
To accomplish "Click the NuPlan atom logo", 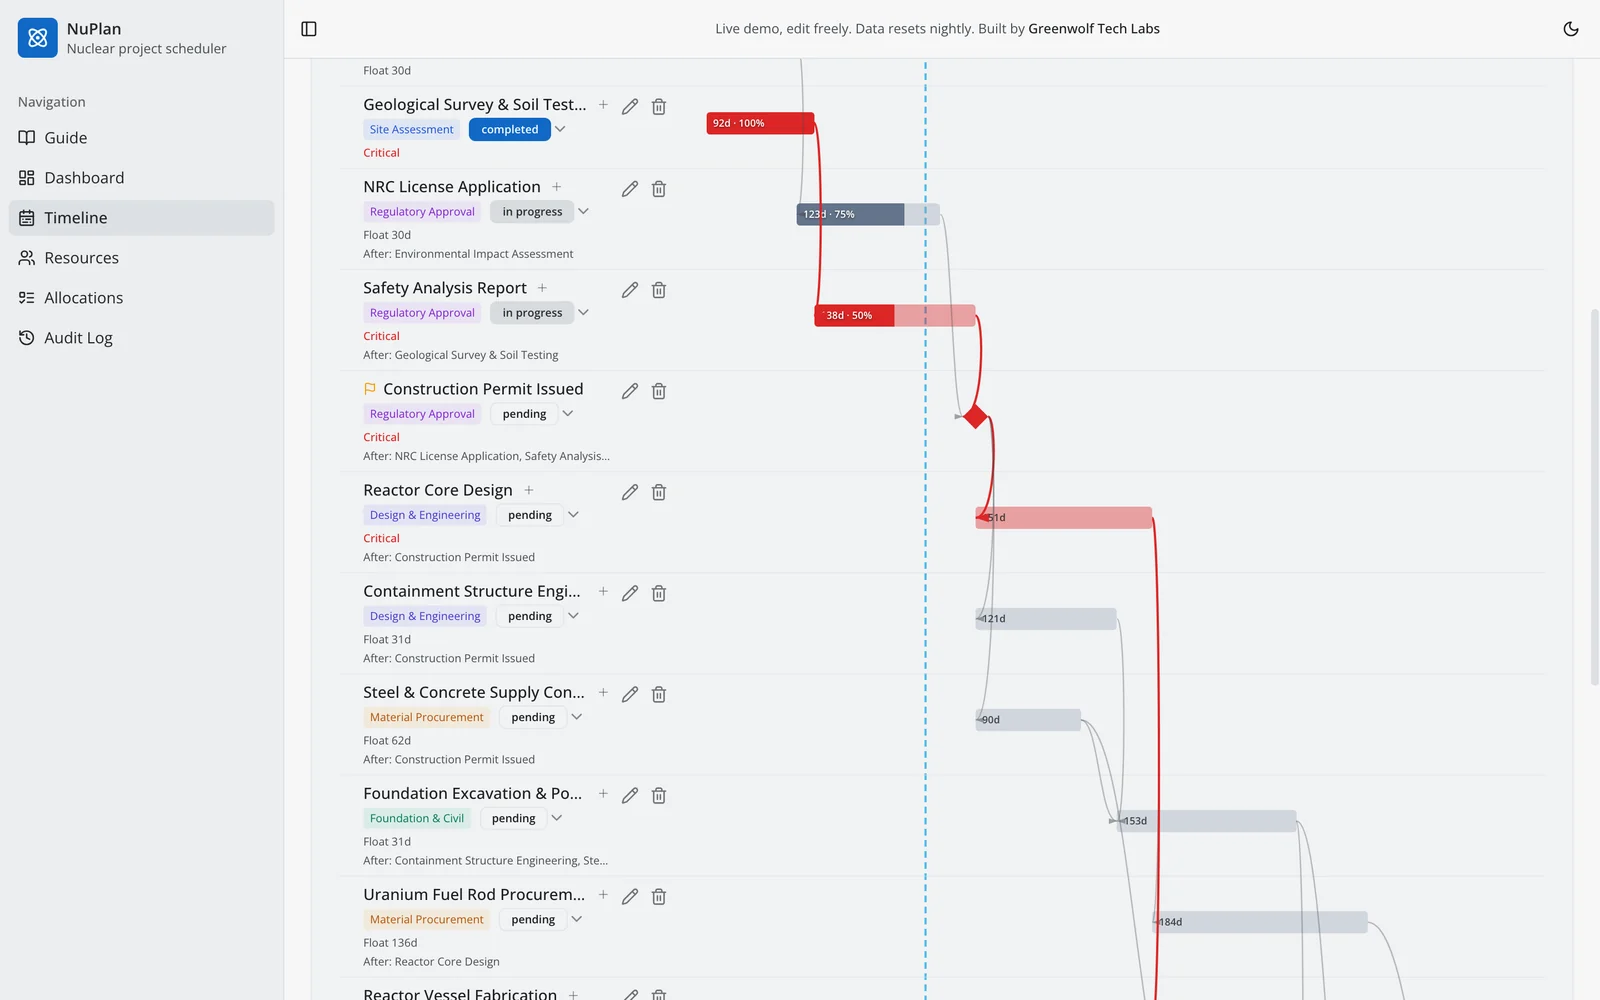I will [x=38, y=38].
